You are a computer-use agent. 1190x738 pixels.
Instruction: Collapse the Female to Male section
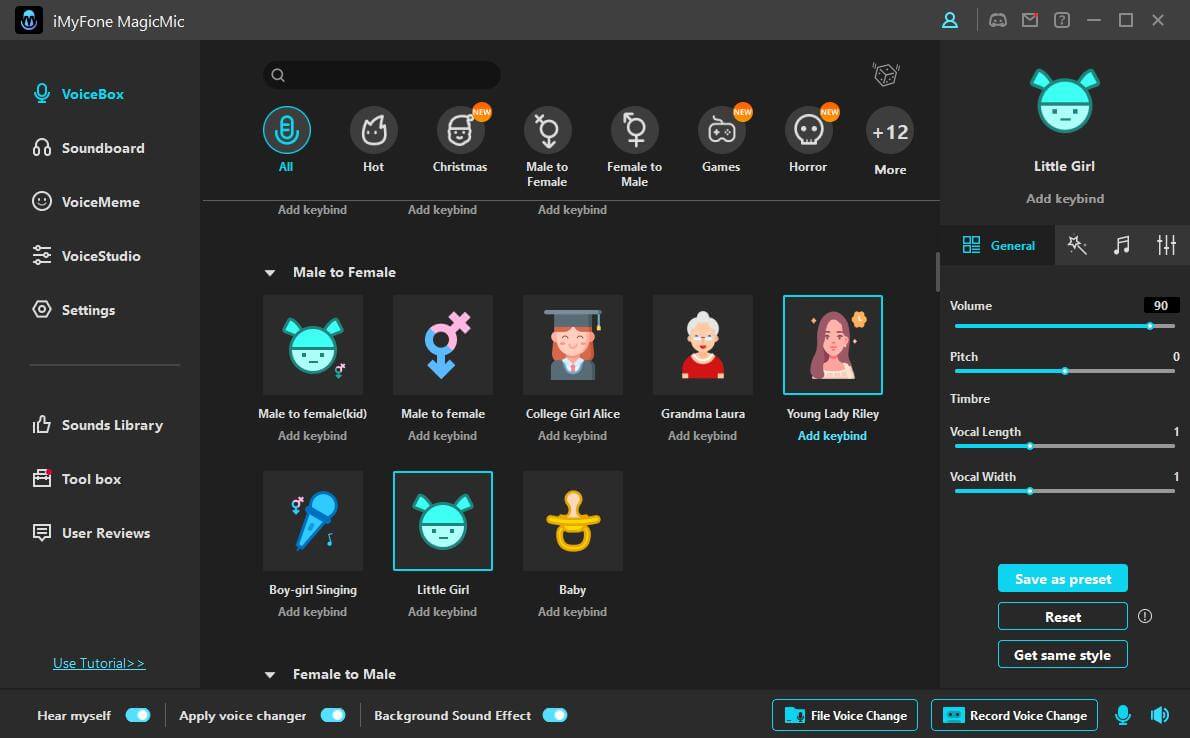(269, 674)
